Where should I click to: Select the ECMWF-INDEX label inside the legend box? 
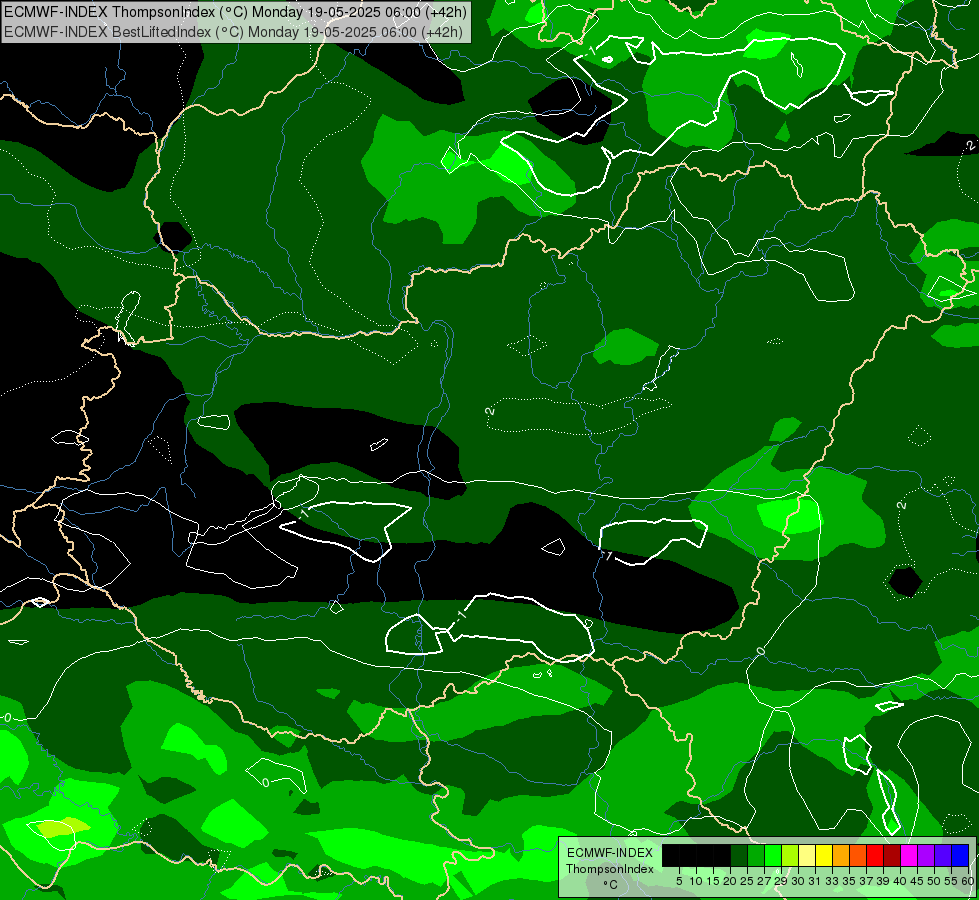click(x=610, y=853)
